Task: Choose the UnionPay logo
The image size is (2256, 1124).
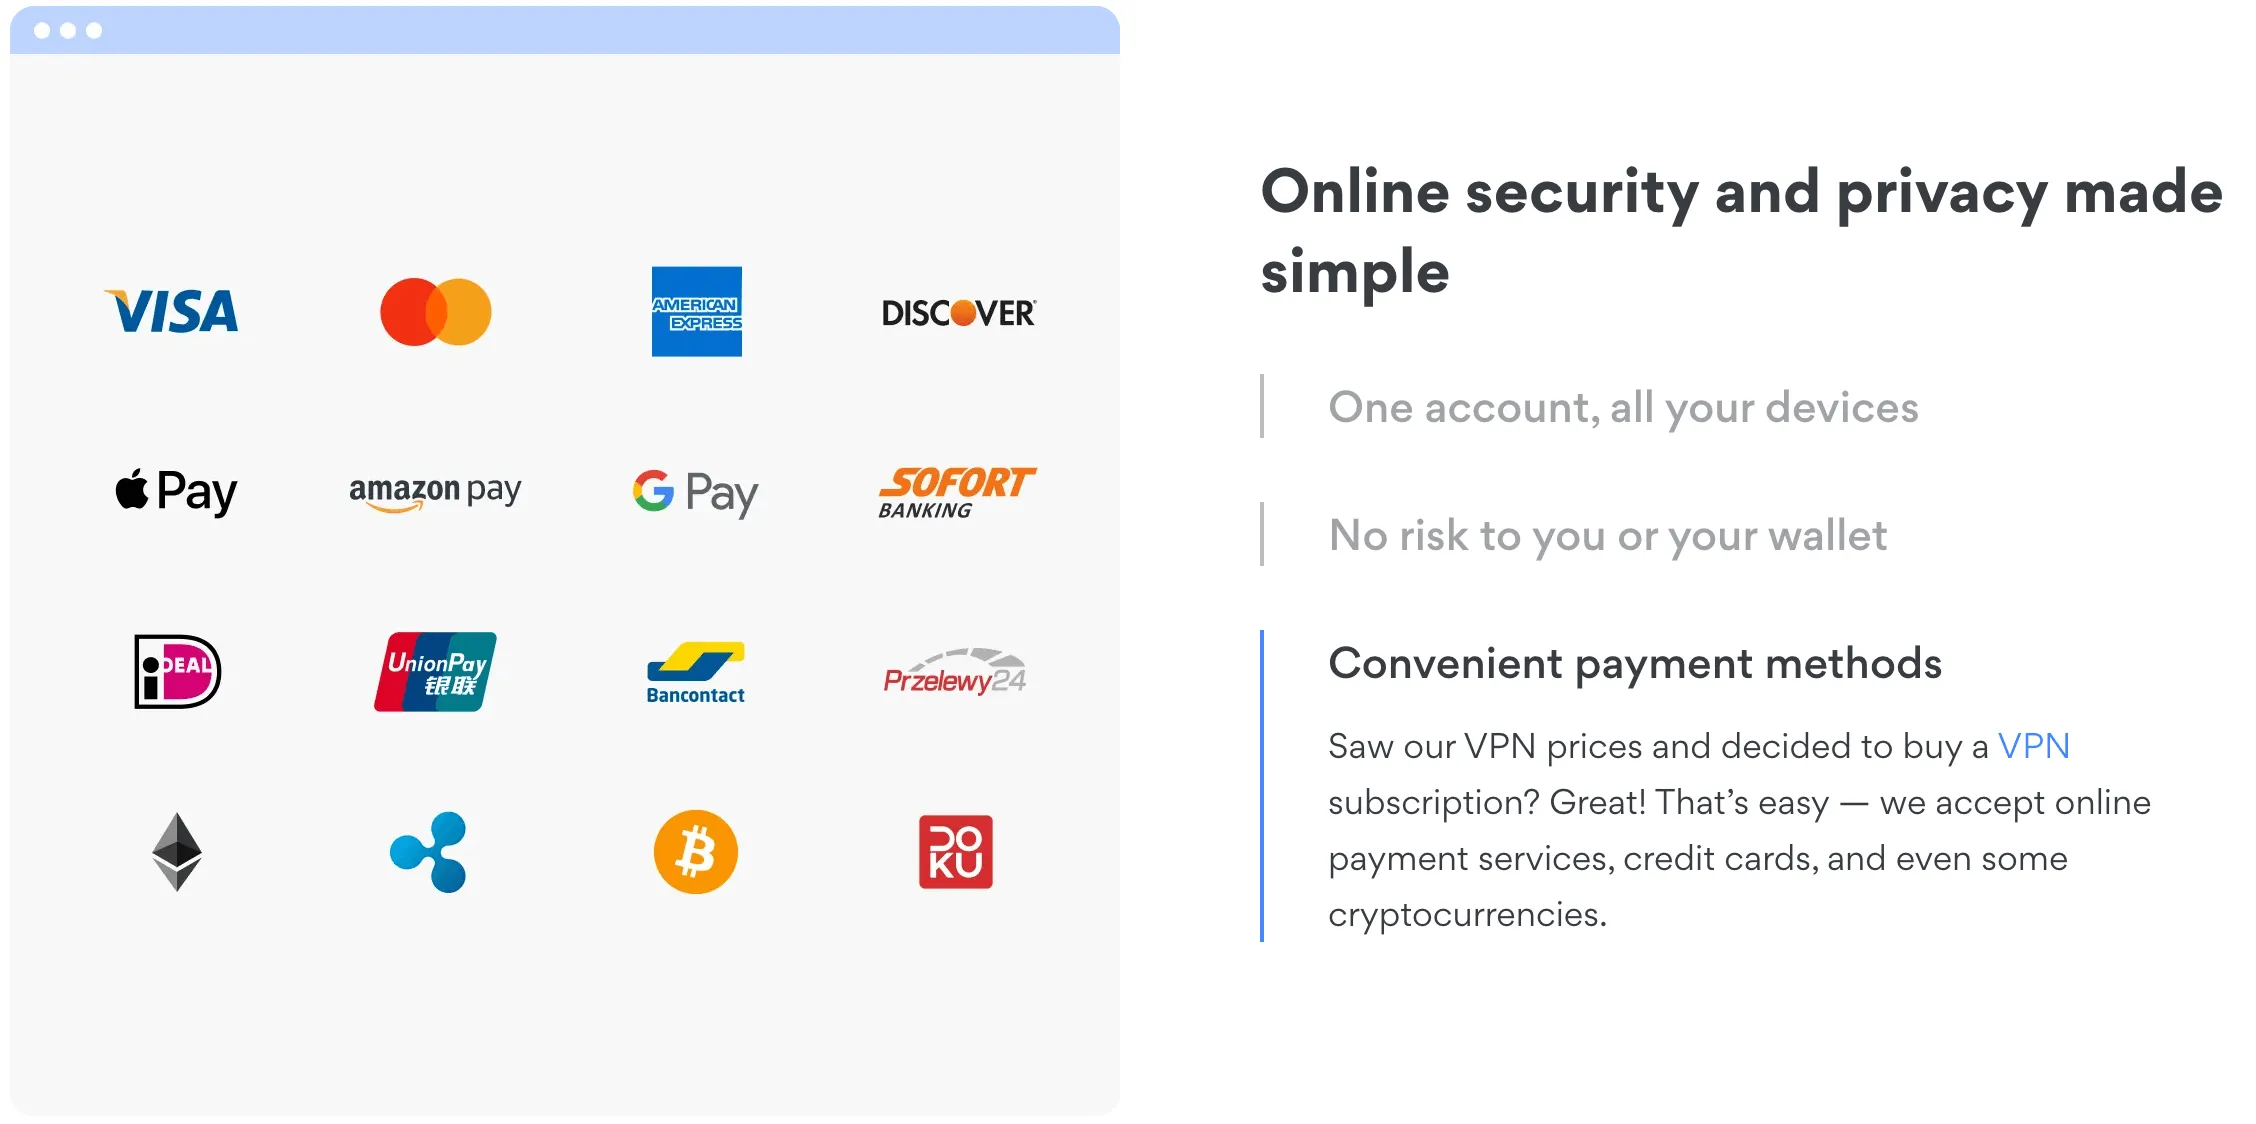Action: tap(435, 671)
